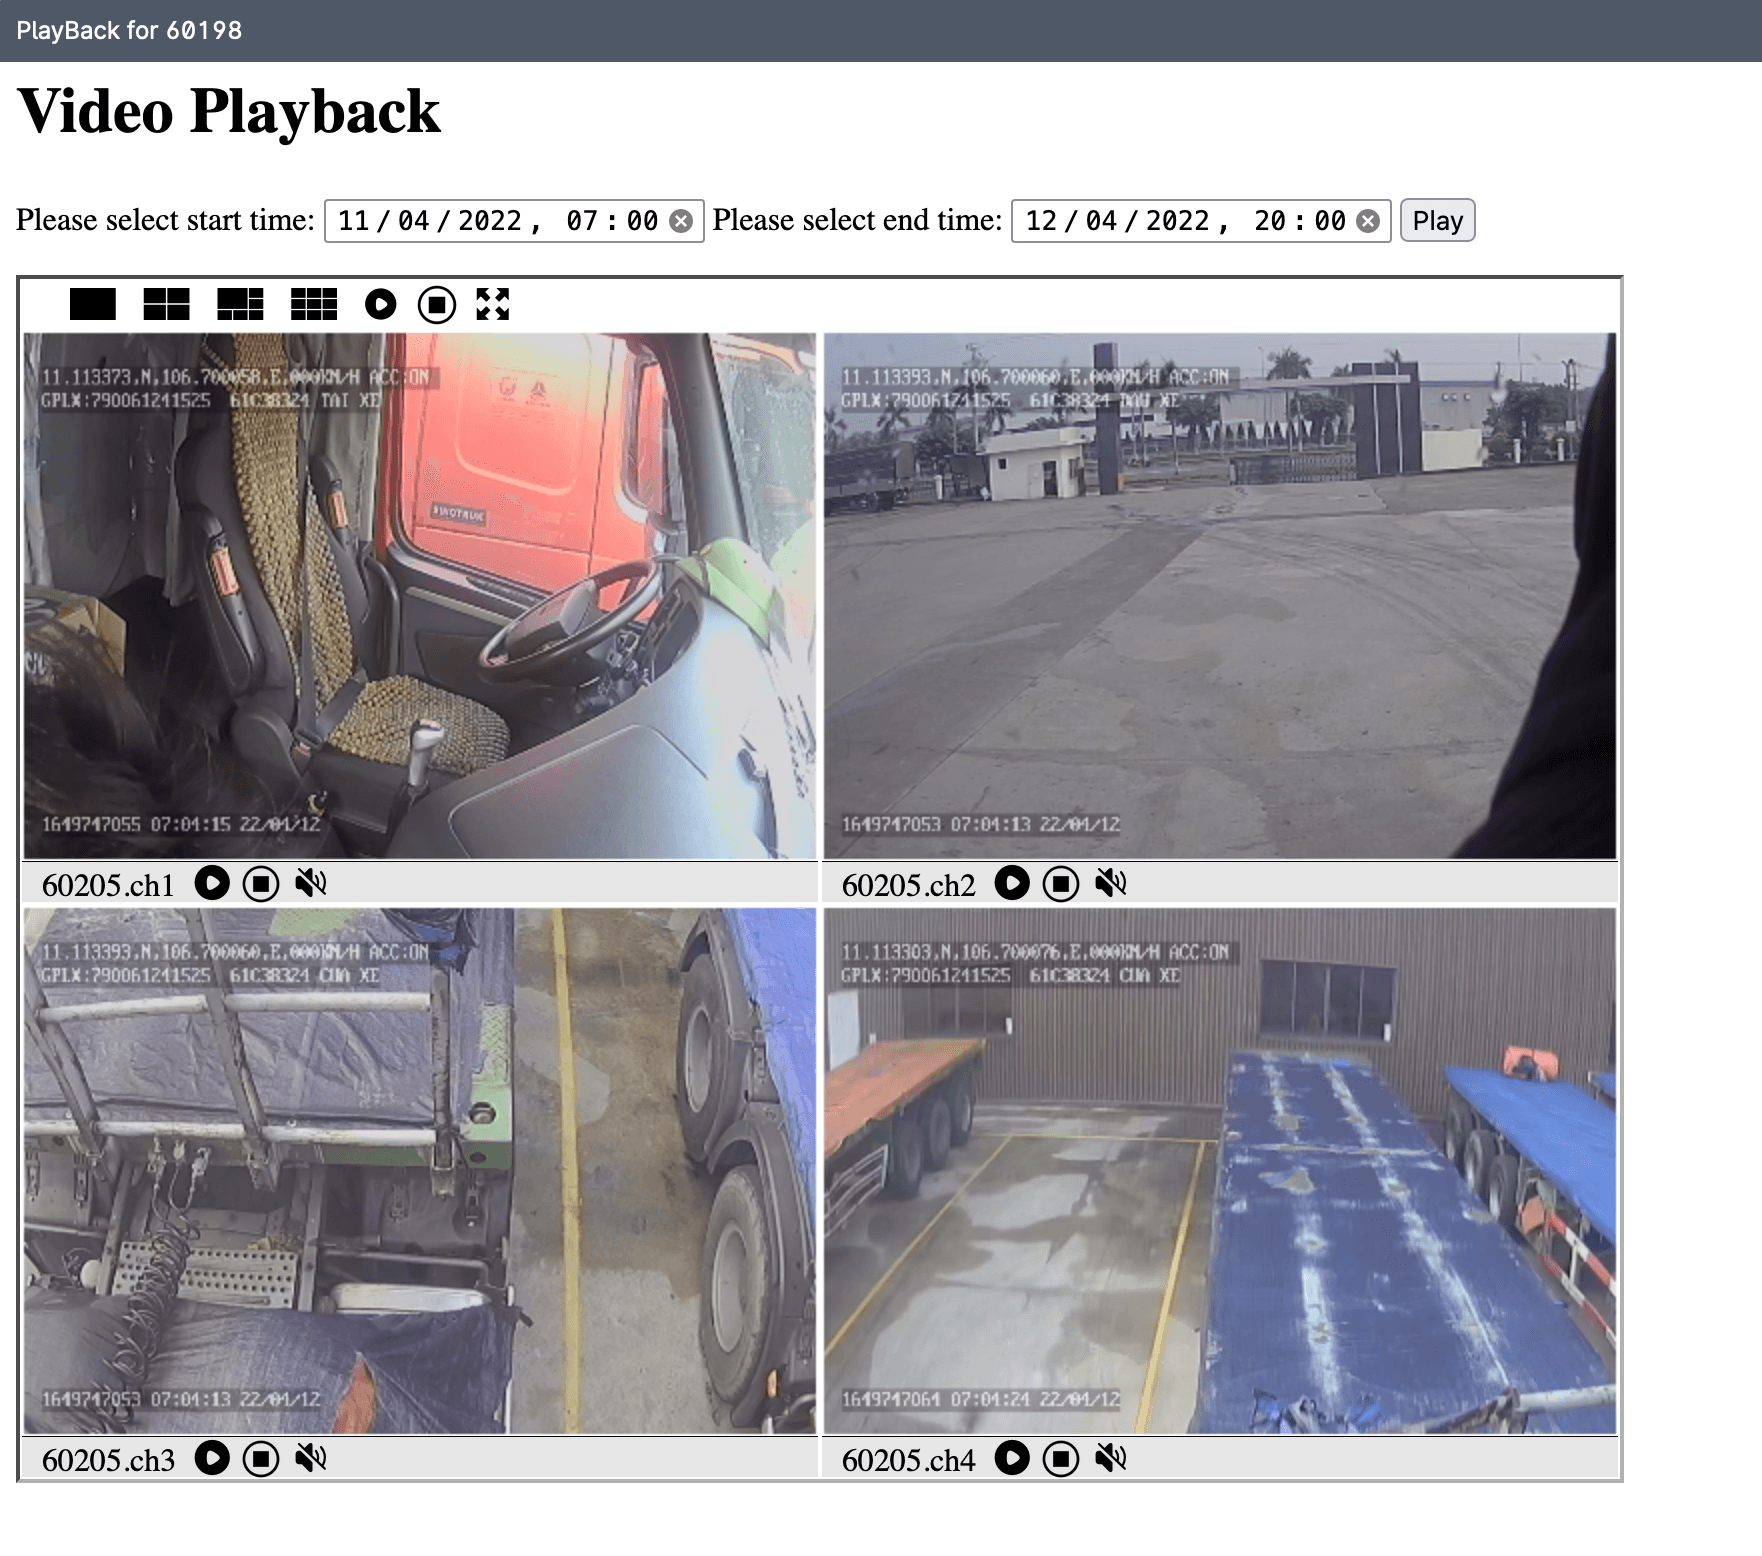This screenshot has height=1556, width=1762.
Task: Switch to single-view layout
Action: (93, 304)
